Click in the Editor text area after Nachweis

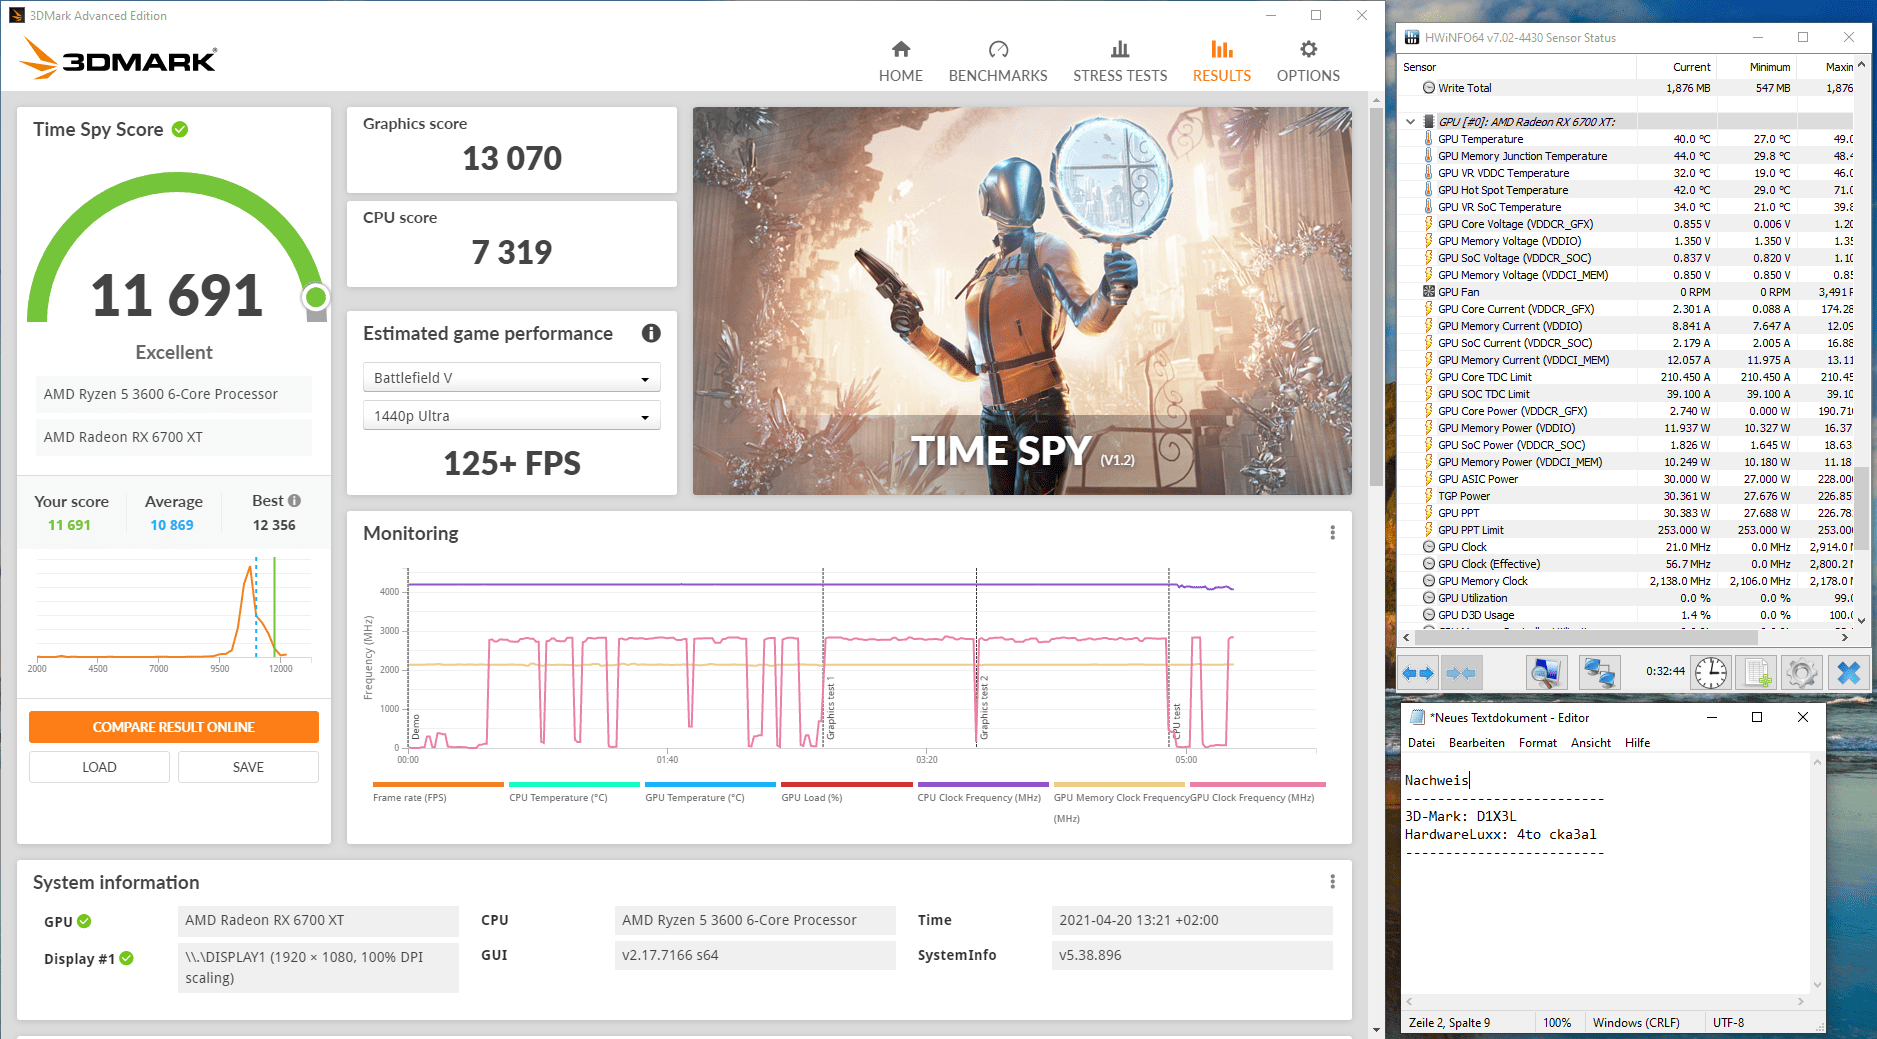tap(1471, 780)
